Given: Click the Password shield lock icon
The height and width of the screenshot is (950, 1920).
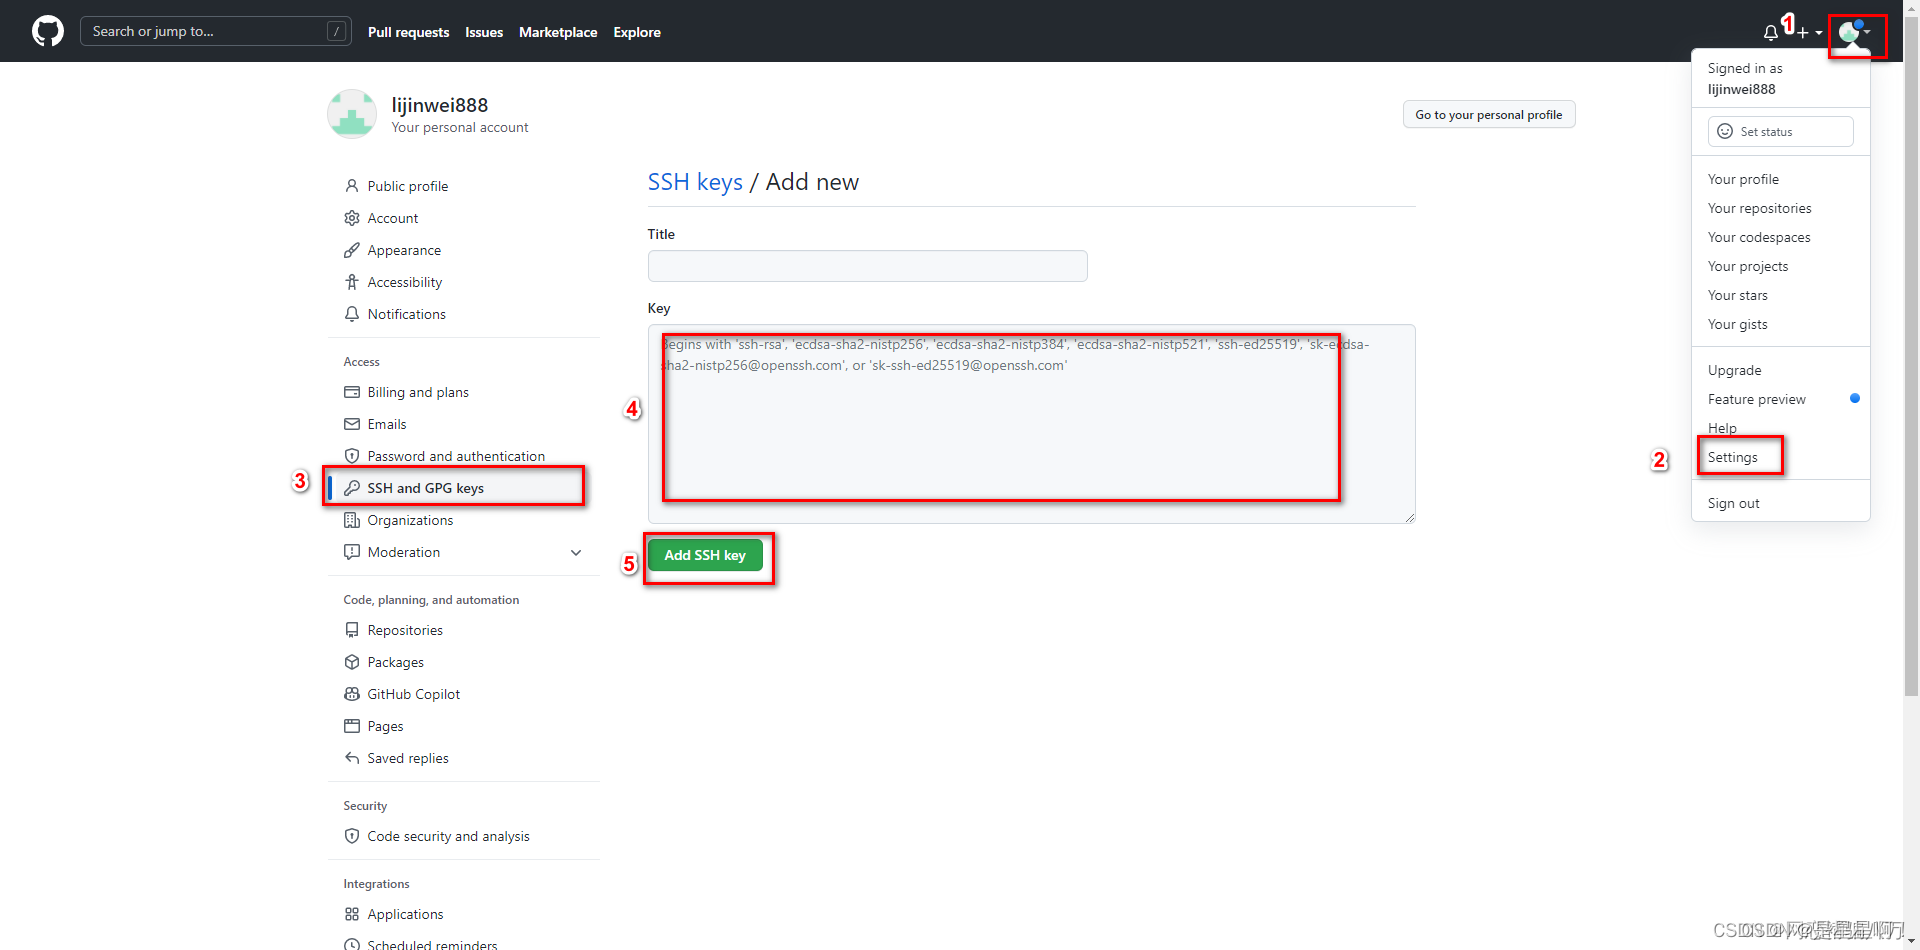Looking at the screenshot, I should pyautogui.click(x=352, y=456).
